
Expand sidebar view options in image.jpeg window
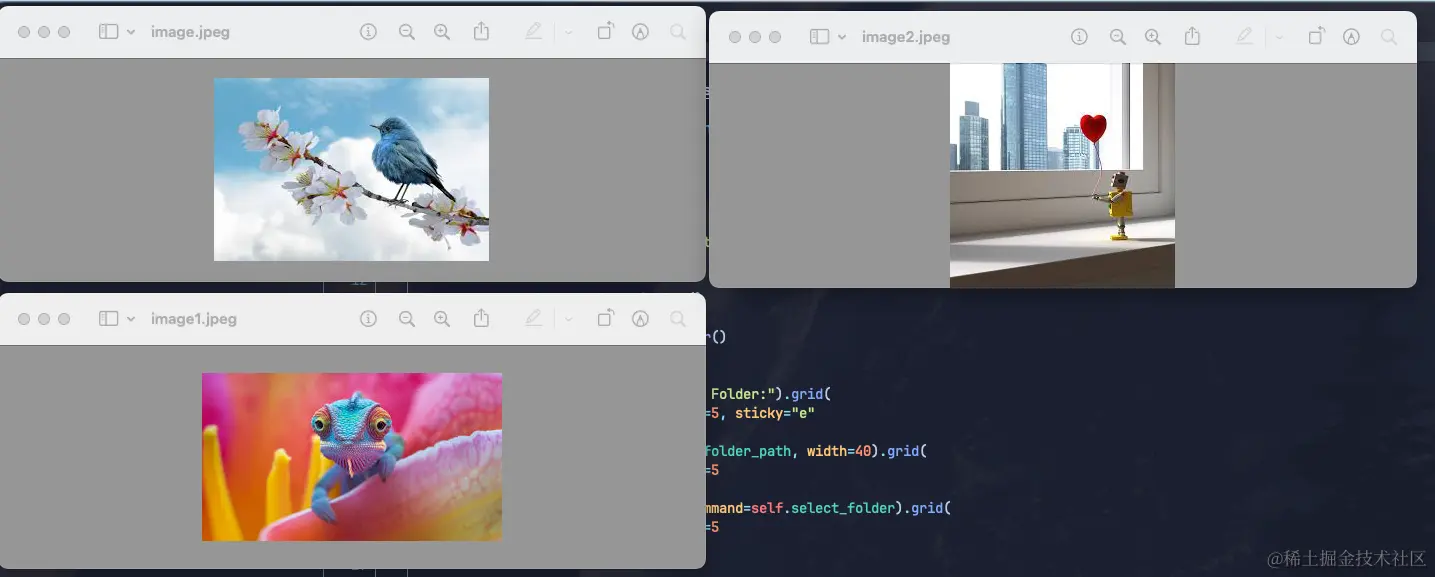tap(131, 32)
